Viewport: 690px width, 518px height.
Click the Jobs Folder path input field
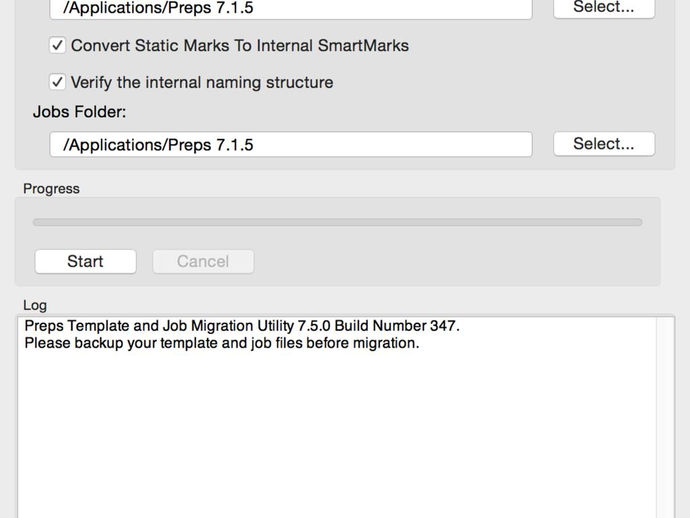[291, 144]
